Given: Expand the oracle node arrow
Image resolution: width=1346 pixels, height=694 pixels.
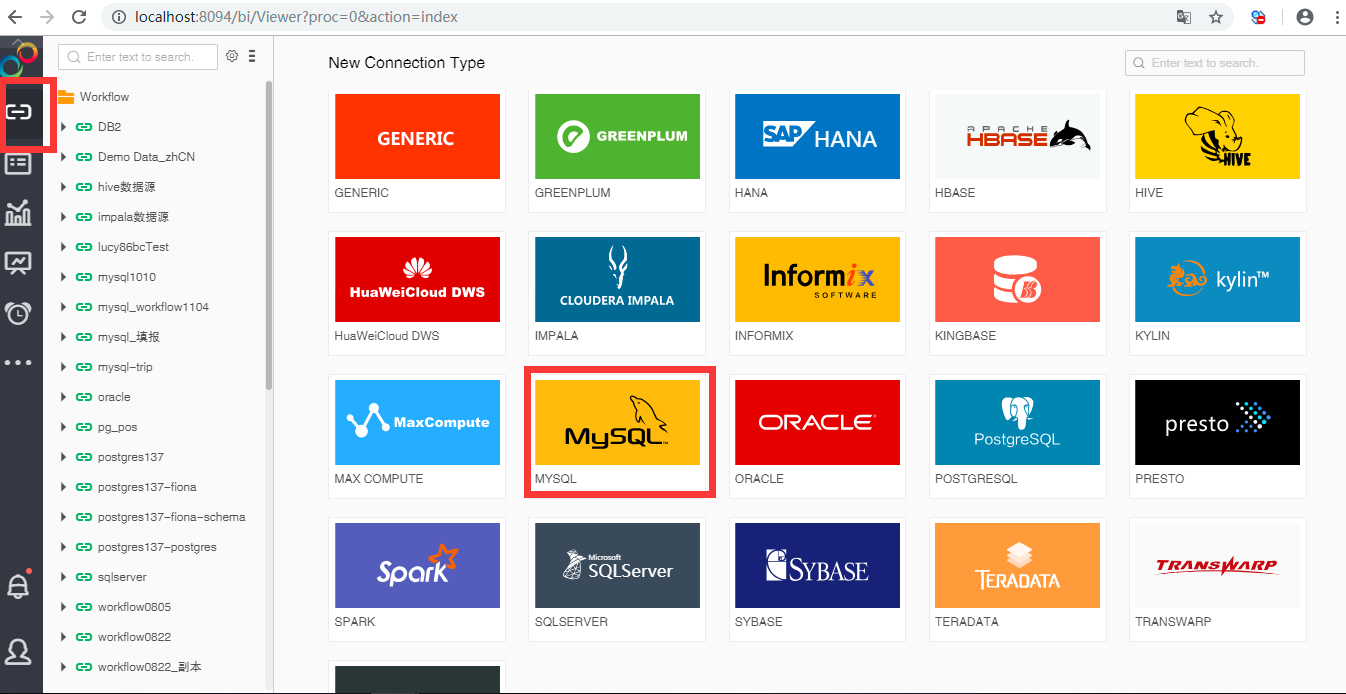Looking at the screenshot, I should pyautogui.click(x=63, y=397).
